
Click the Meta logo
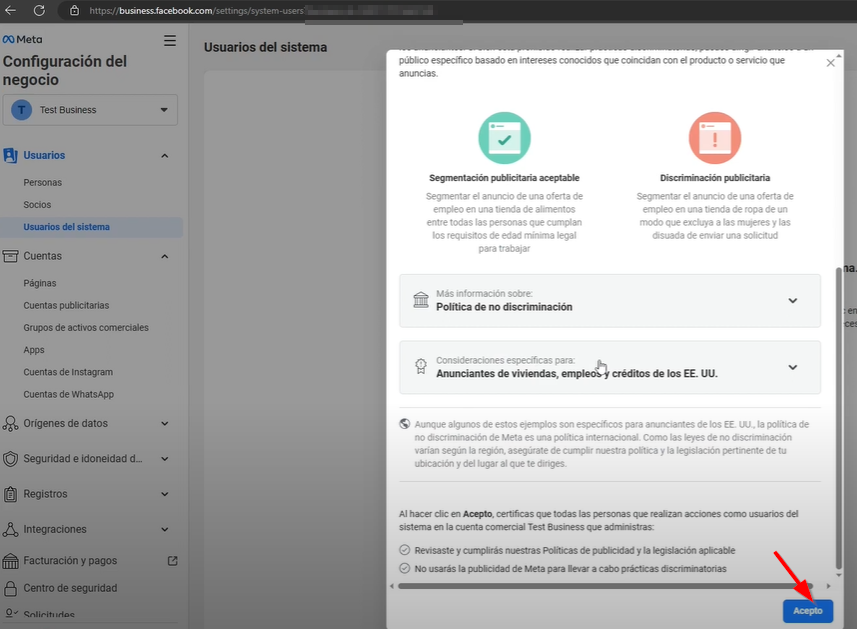pos(22,39)
